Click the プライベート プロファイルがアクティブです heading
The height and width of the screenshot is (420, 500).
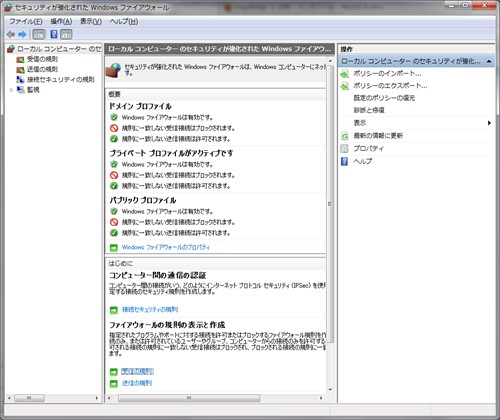coord(171,153)
